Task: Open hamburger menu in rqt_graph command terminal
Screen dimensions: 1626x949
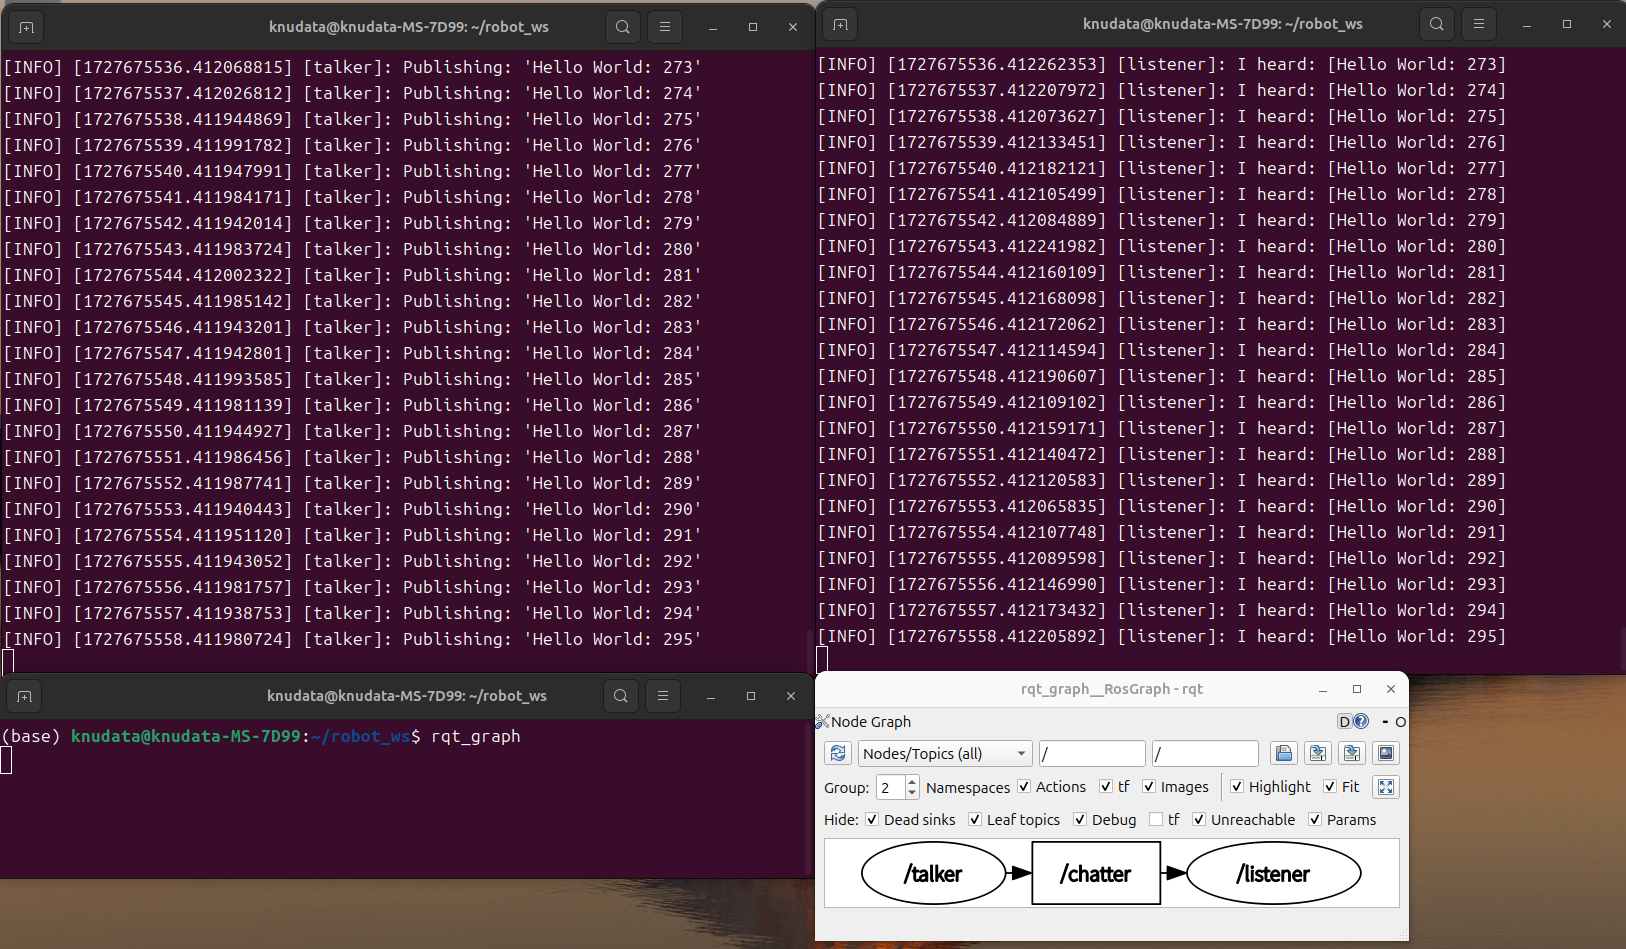Action: (x=663, y=696)
